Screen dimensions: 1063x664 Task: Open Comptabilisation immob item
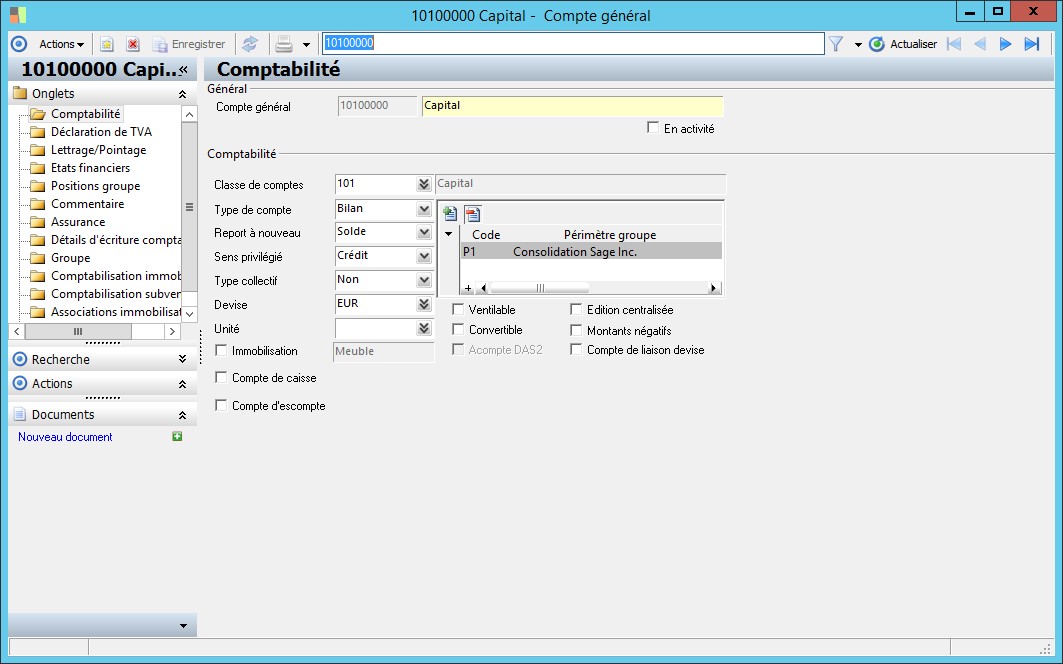pyautogui.click(x=116, y=275)
